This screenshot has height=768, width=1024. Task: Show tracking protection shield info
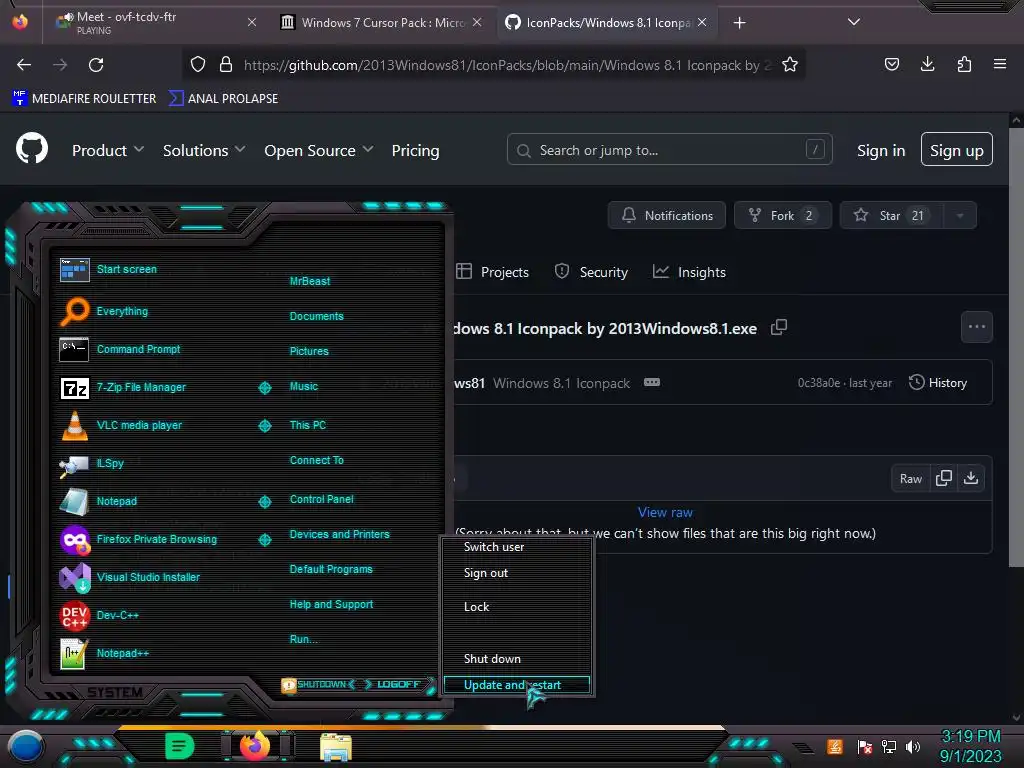(x=198, y=65)
